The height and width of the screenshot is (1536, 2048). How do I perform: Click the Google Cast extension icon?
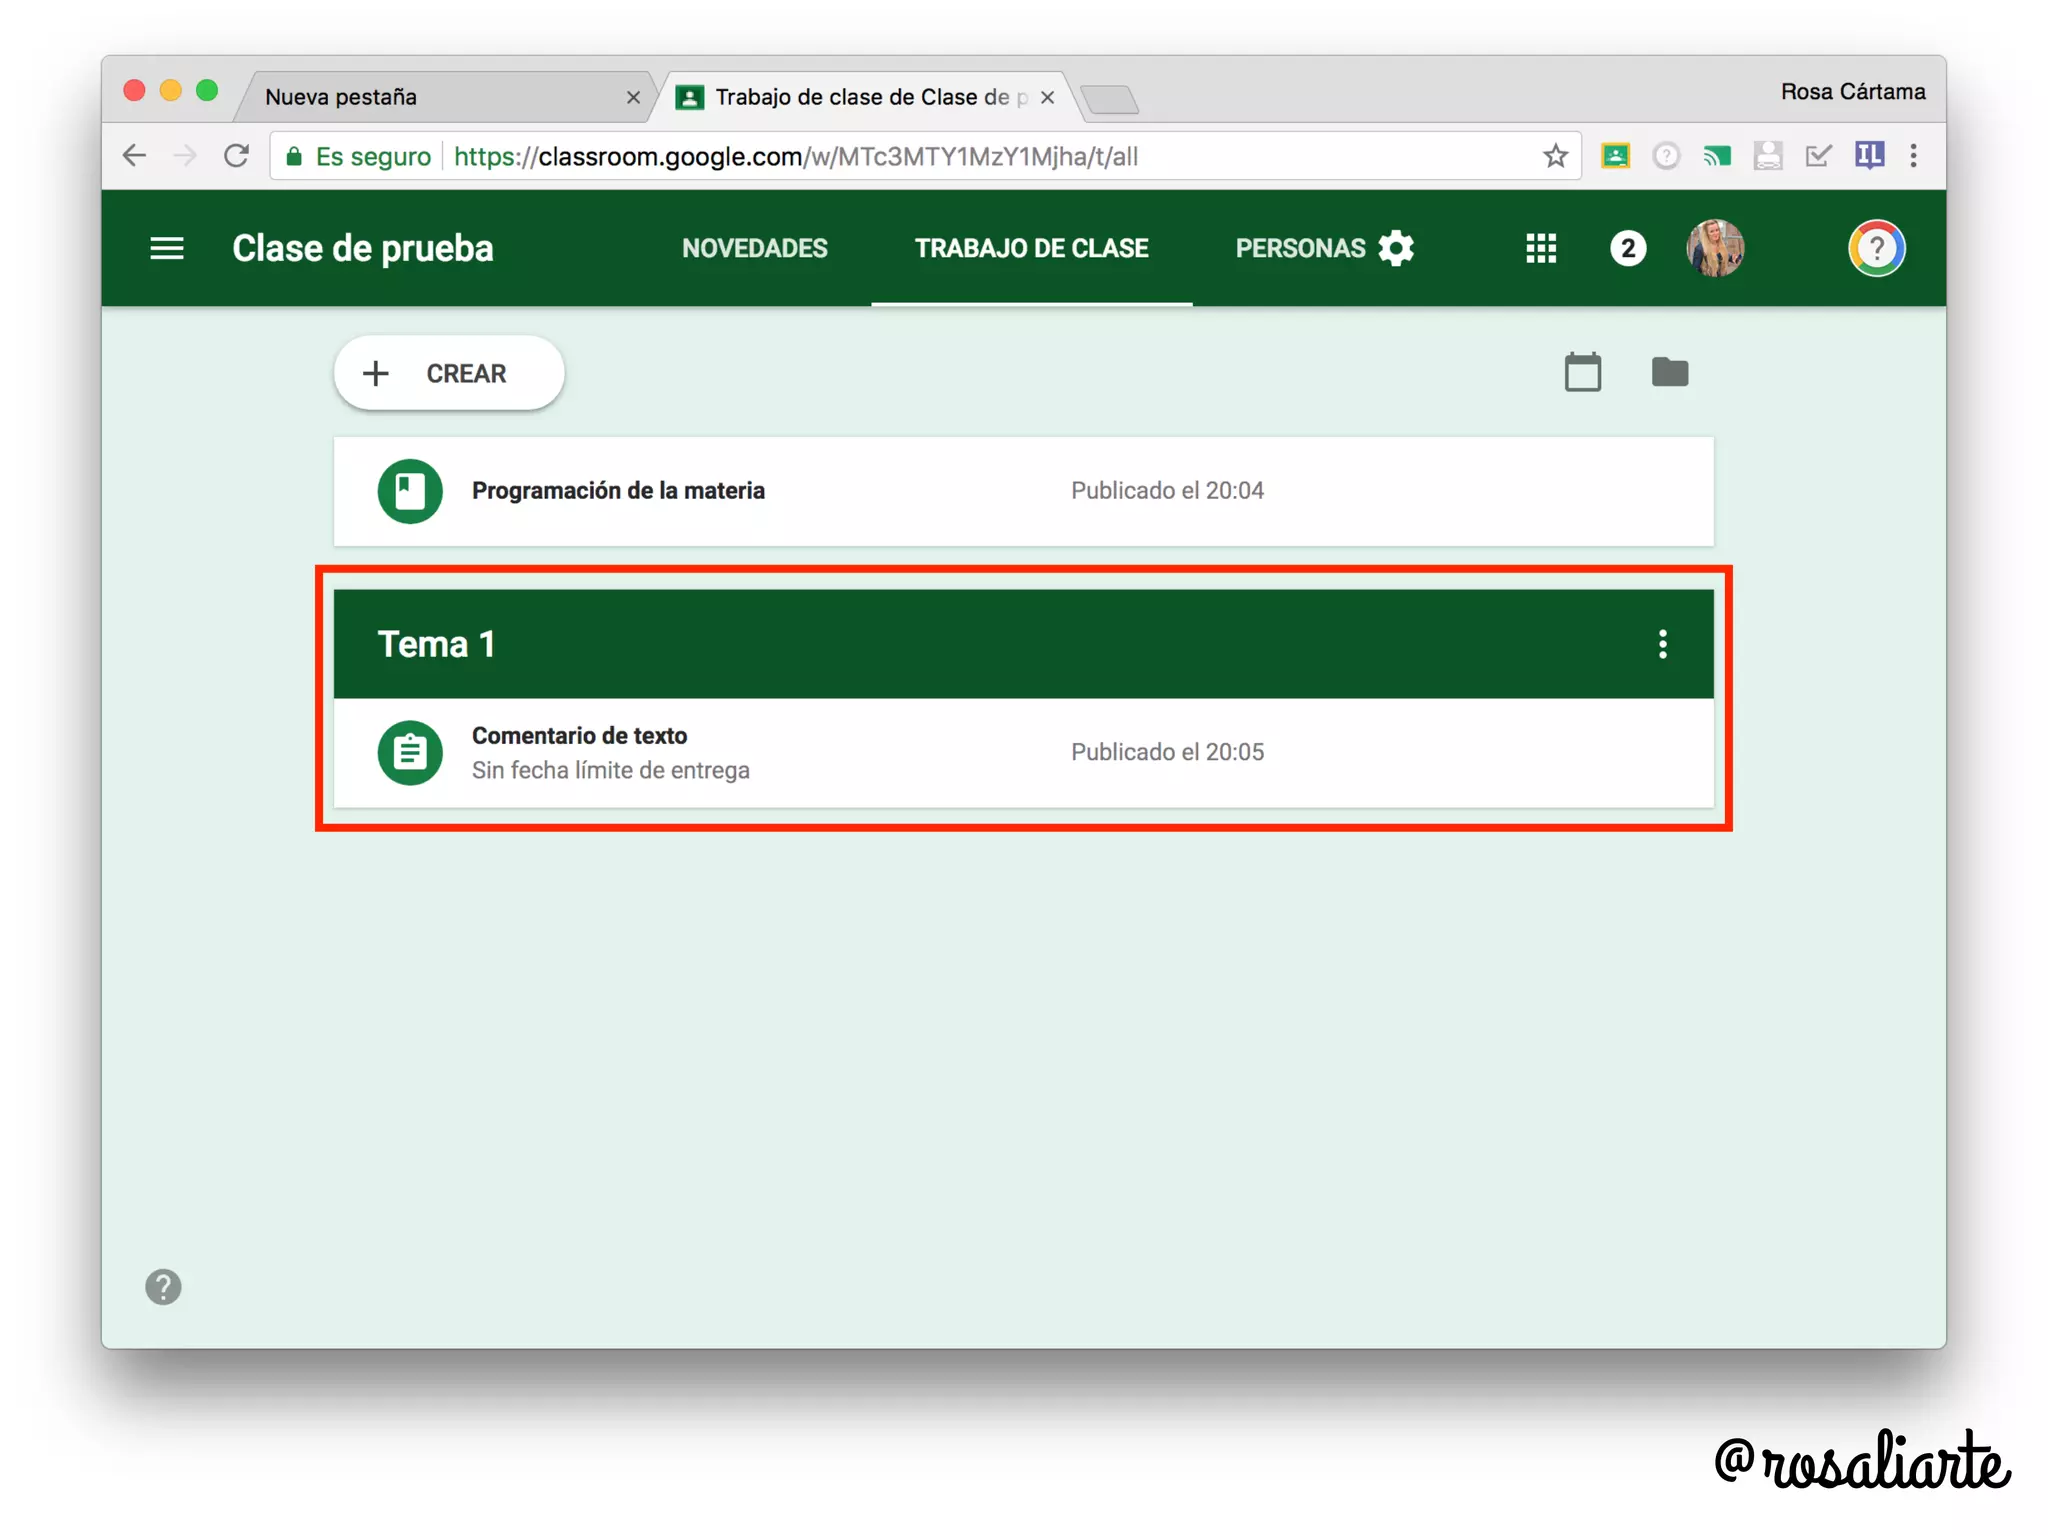click(1717, 156)
